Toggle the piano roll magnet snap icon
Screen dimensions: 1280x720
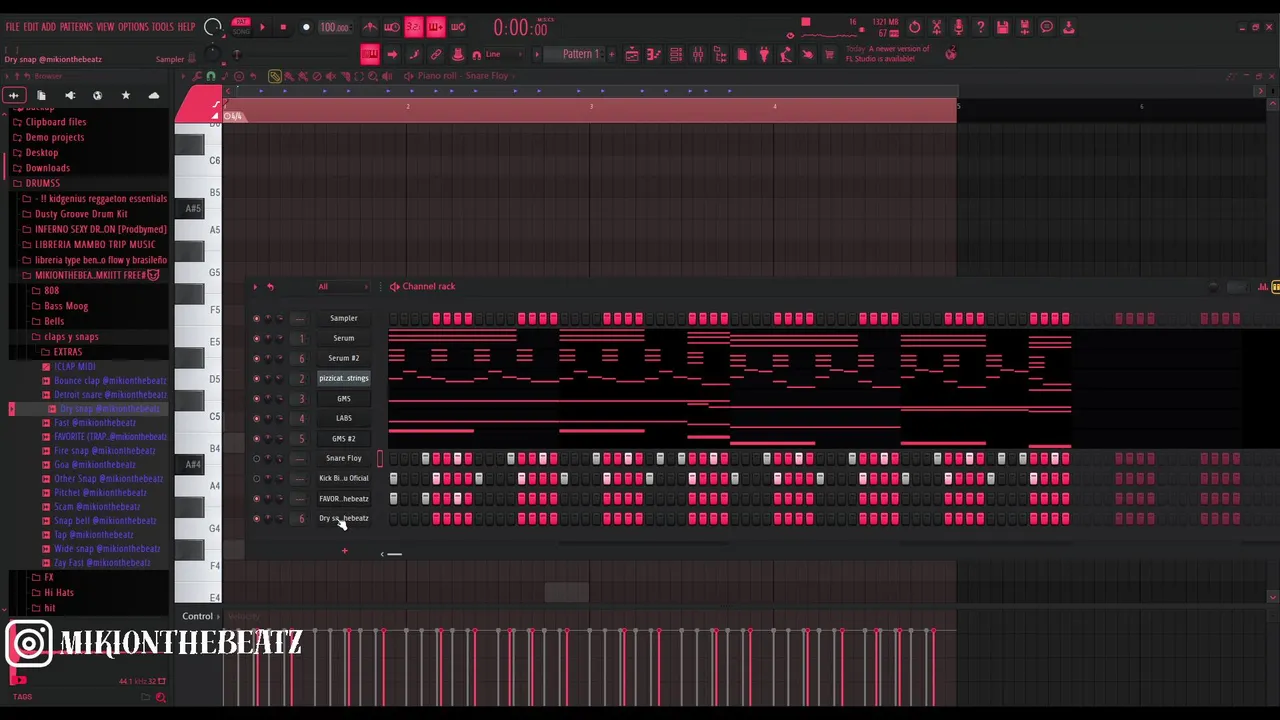pyautogui.click(x=210, y=76)
